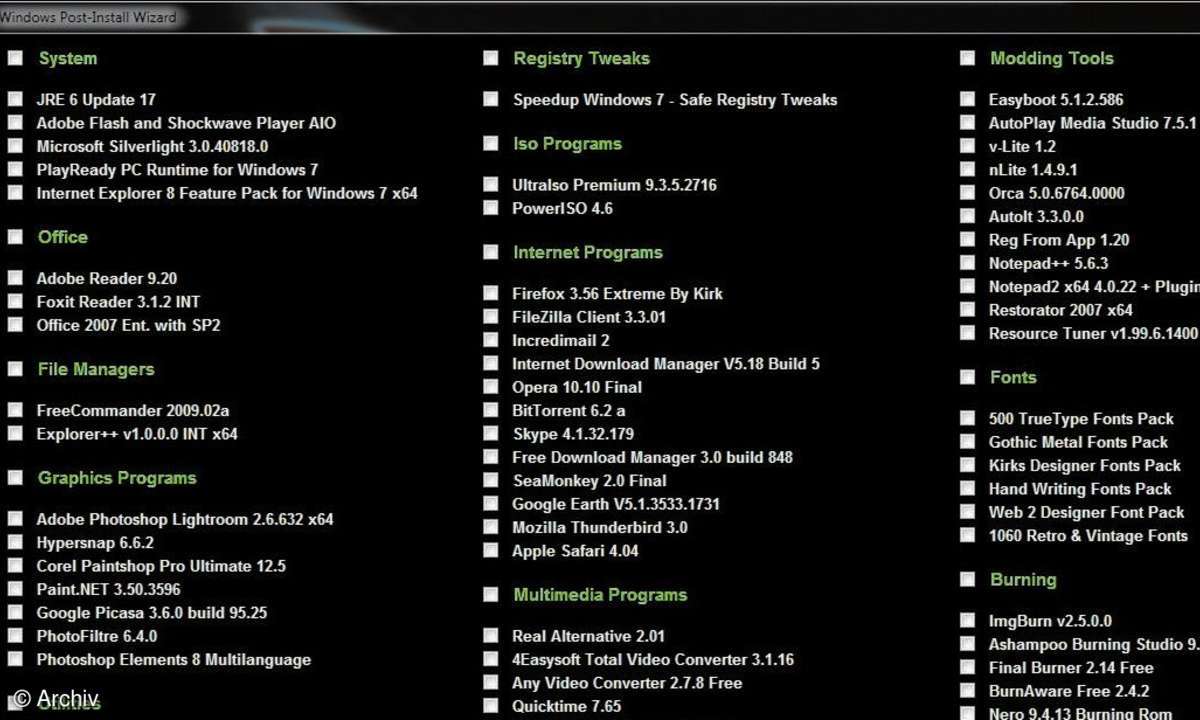Tick Opera 10.10 Final checkbox
The image size is (1200, 720).
click(x=491, y=386)
